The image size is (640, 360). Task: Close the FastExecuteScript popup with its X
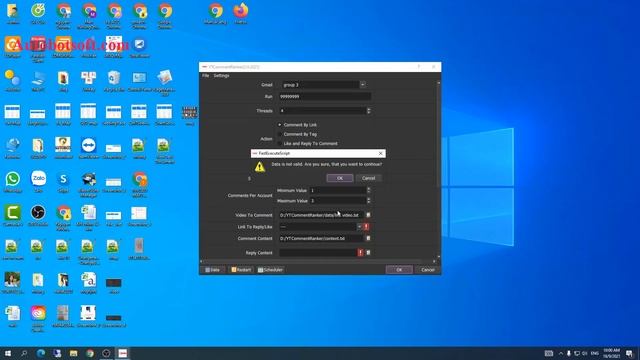(380, 153)
